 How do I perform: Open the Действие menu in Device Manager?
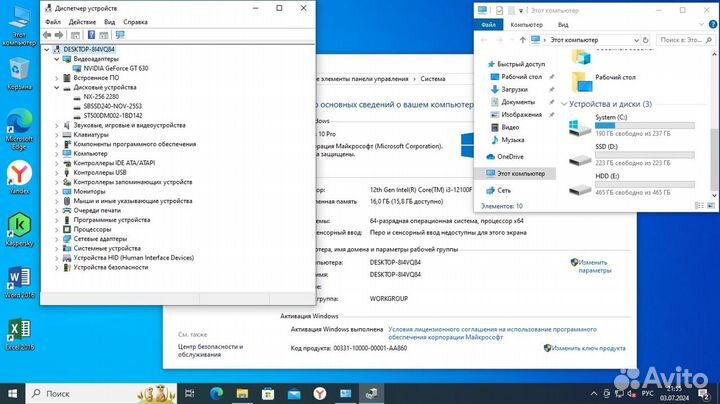(x=83, y=21)
